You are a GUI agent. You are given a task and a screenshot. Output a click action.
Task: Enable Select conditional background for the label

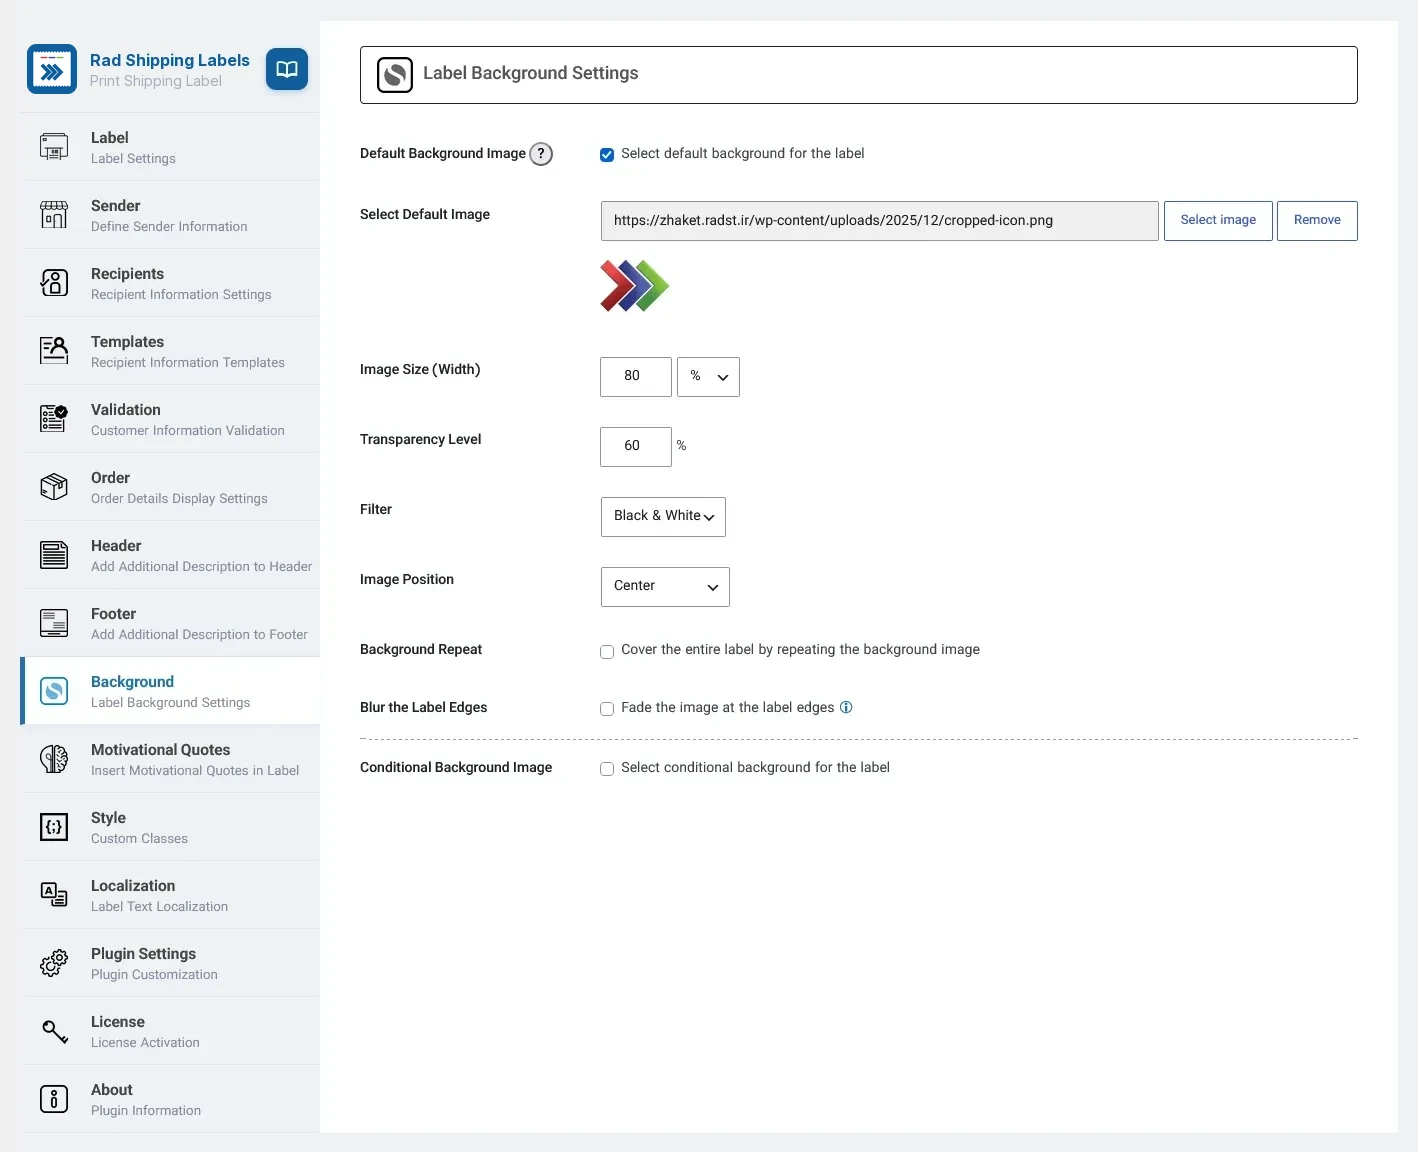point(607,770)
